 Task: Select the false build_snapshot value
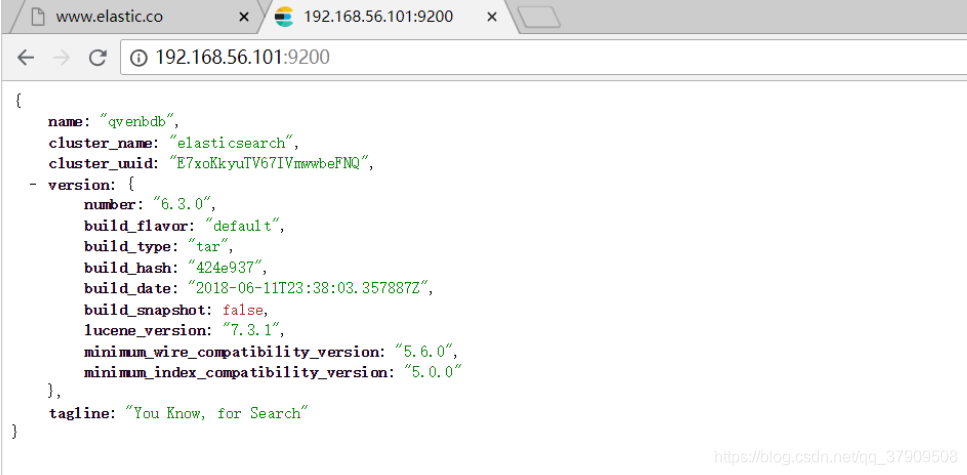click(x=243, y=310)
